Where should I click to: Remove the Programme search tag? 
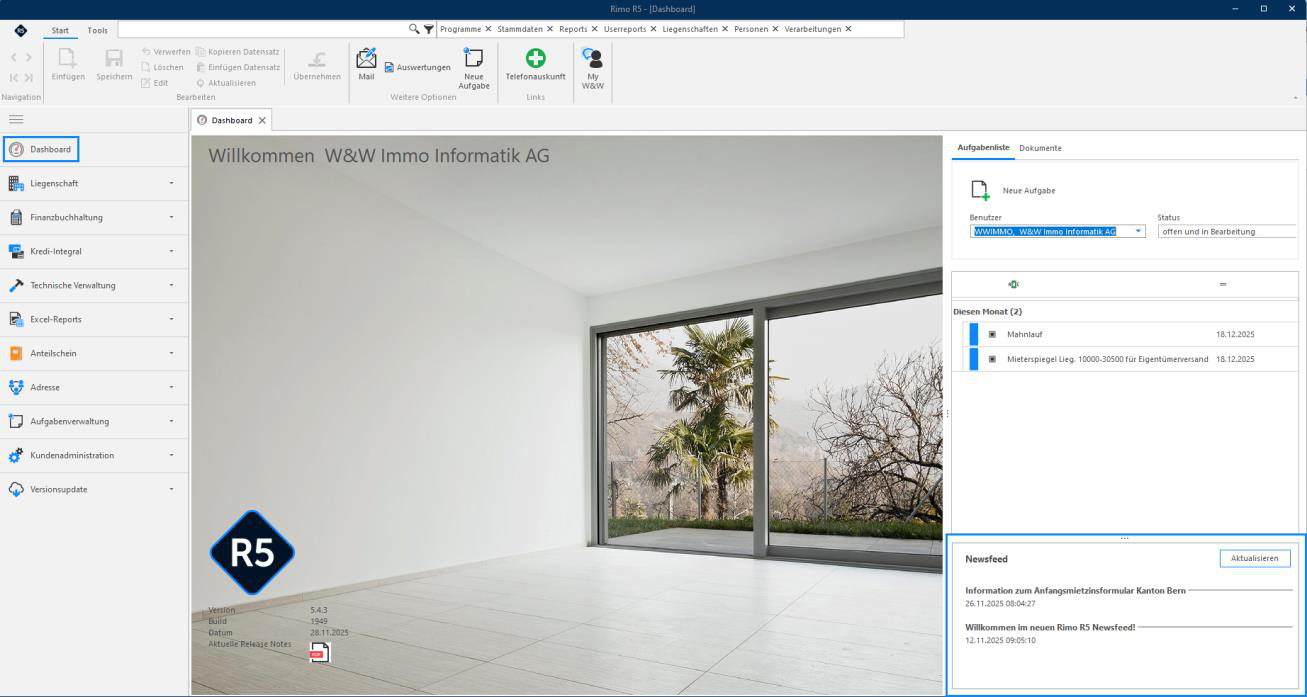488,29
